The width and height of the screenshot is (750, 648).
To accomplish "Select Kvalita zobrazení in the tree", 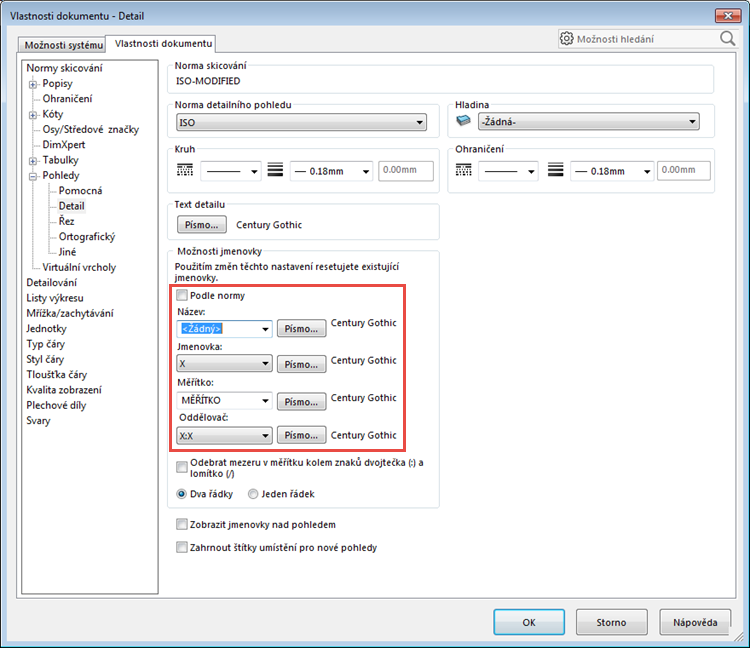I will coord(64,389).
